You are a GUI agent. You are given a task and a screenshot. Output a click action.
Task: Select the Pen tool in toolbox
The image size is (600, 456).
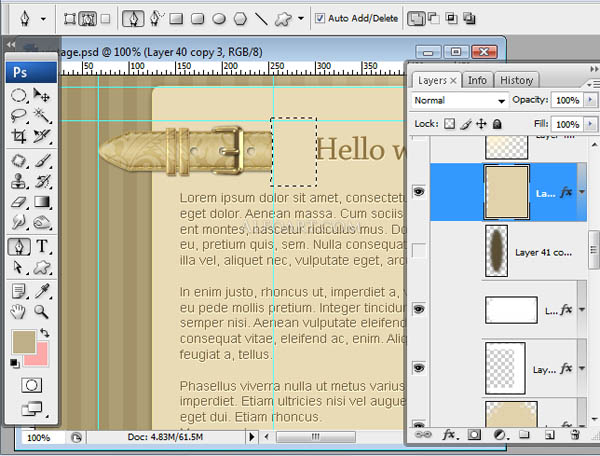(18, 247)
